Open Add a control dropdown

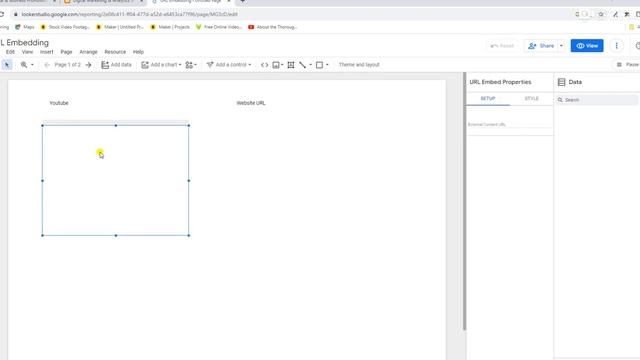pyautogui.click(x=229, y=65)
